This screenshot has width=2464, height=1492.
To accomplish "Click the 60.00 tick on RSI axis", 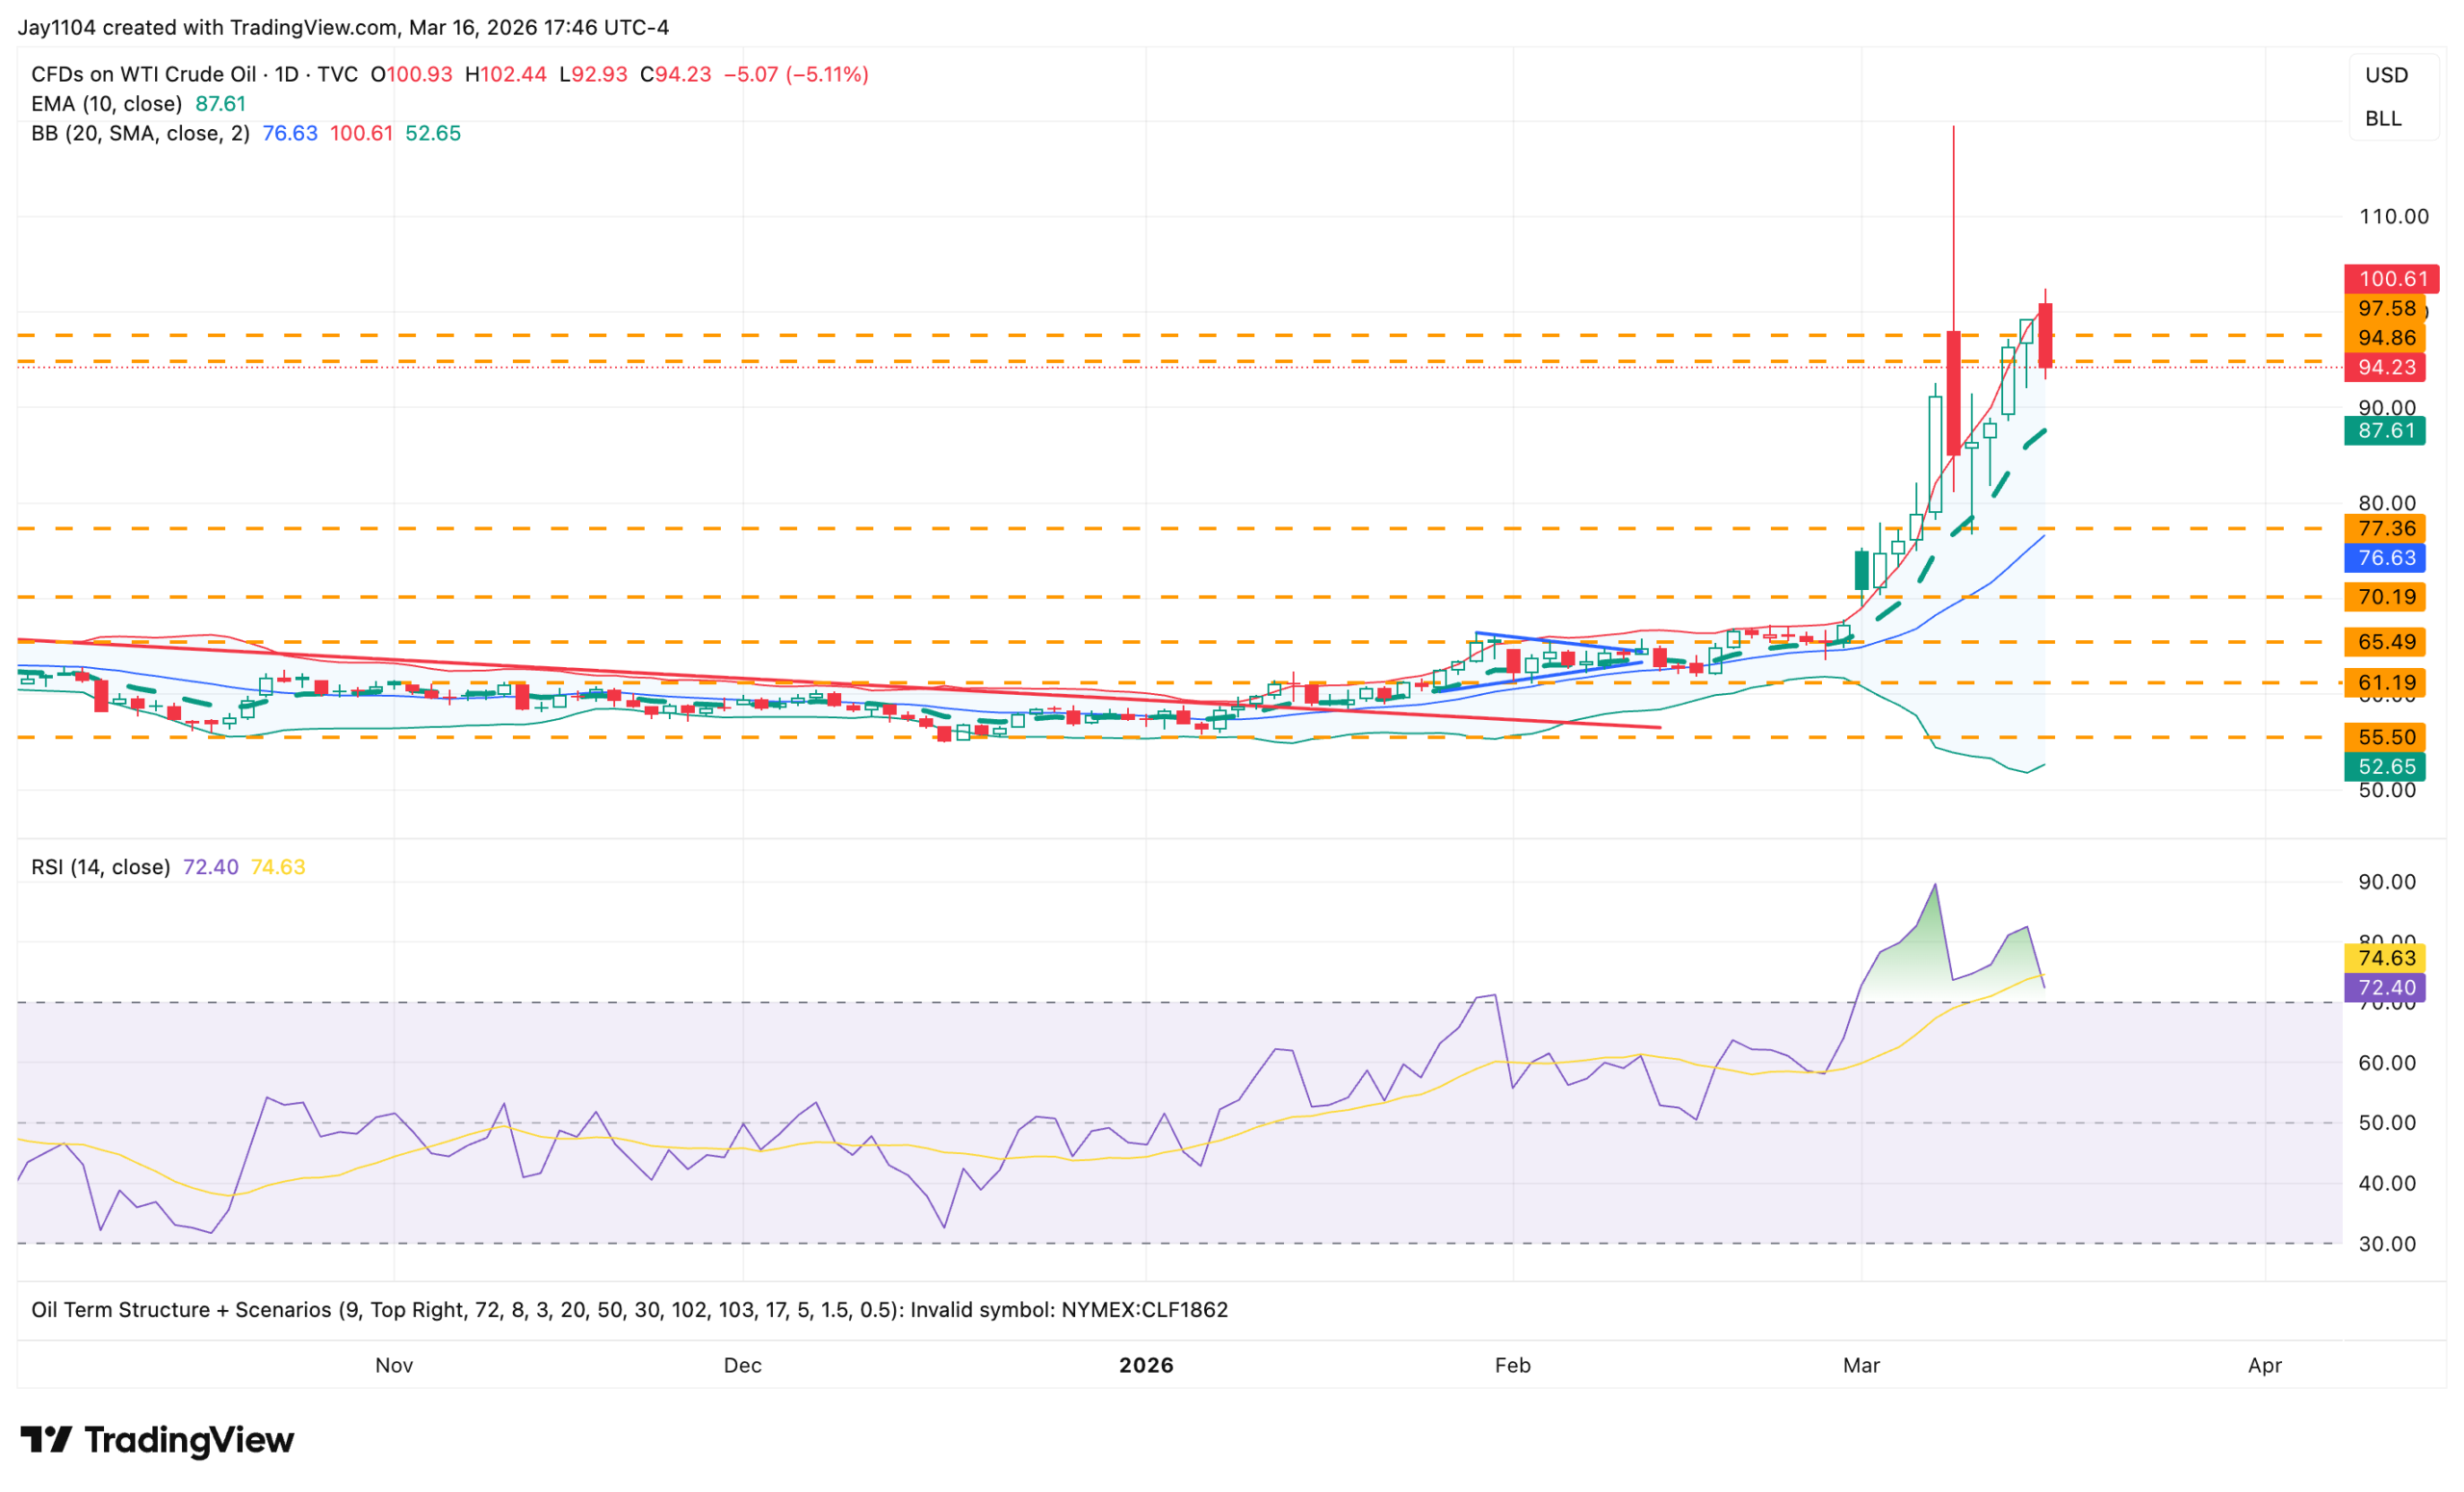I will pyautogui.click(x=2387, y=1063).
